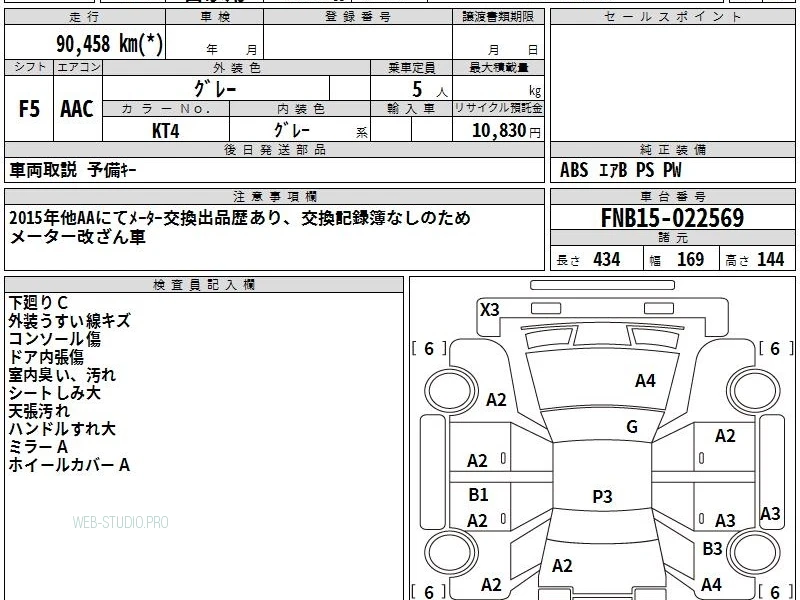Click the 譲渡書類期限 header
Viewport: 800px width, 600px height.
pos(498,17)
